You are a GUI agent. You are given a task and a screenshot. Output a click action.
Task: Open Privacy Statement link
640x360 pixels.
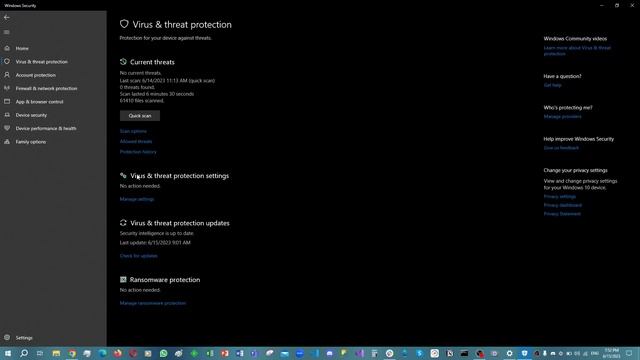(x=562, y=214)
